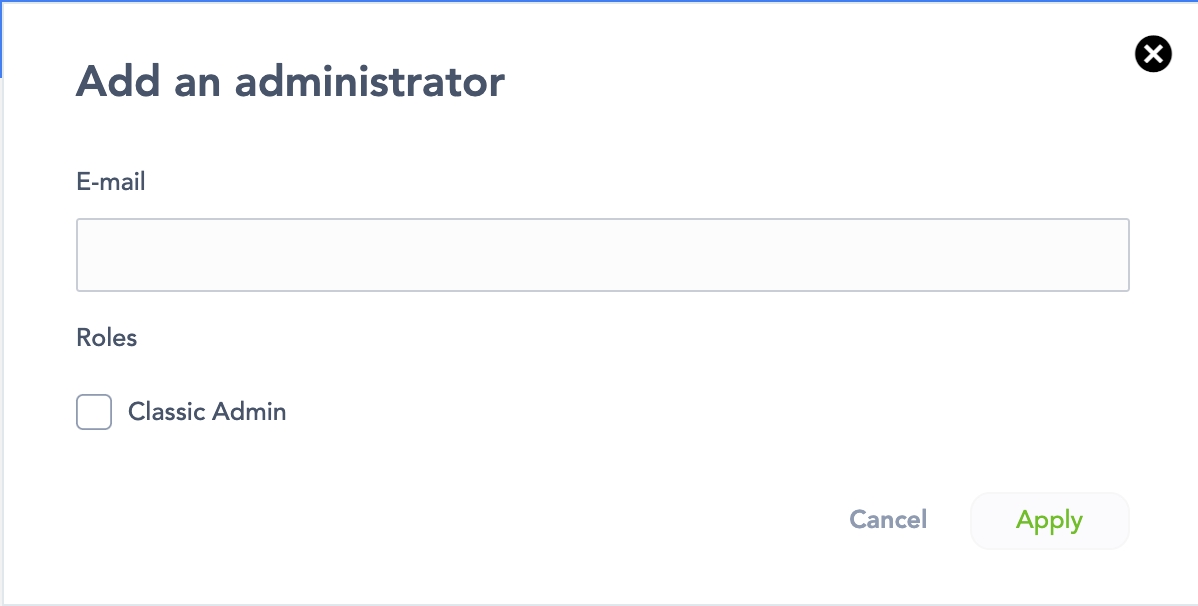The width and height of the screenshot is (1198, 606).
Task: Click the Roles section label
Action: click(x=107, y=338)
